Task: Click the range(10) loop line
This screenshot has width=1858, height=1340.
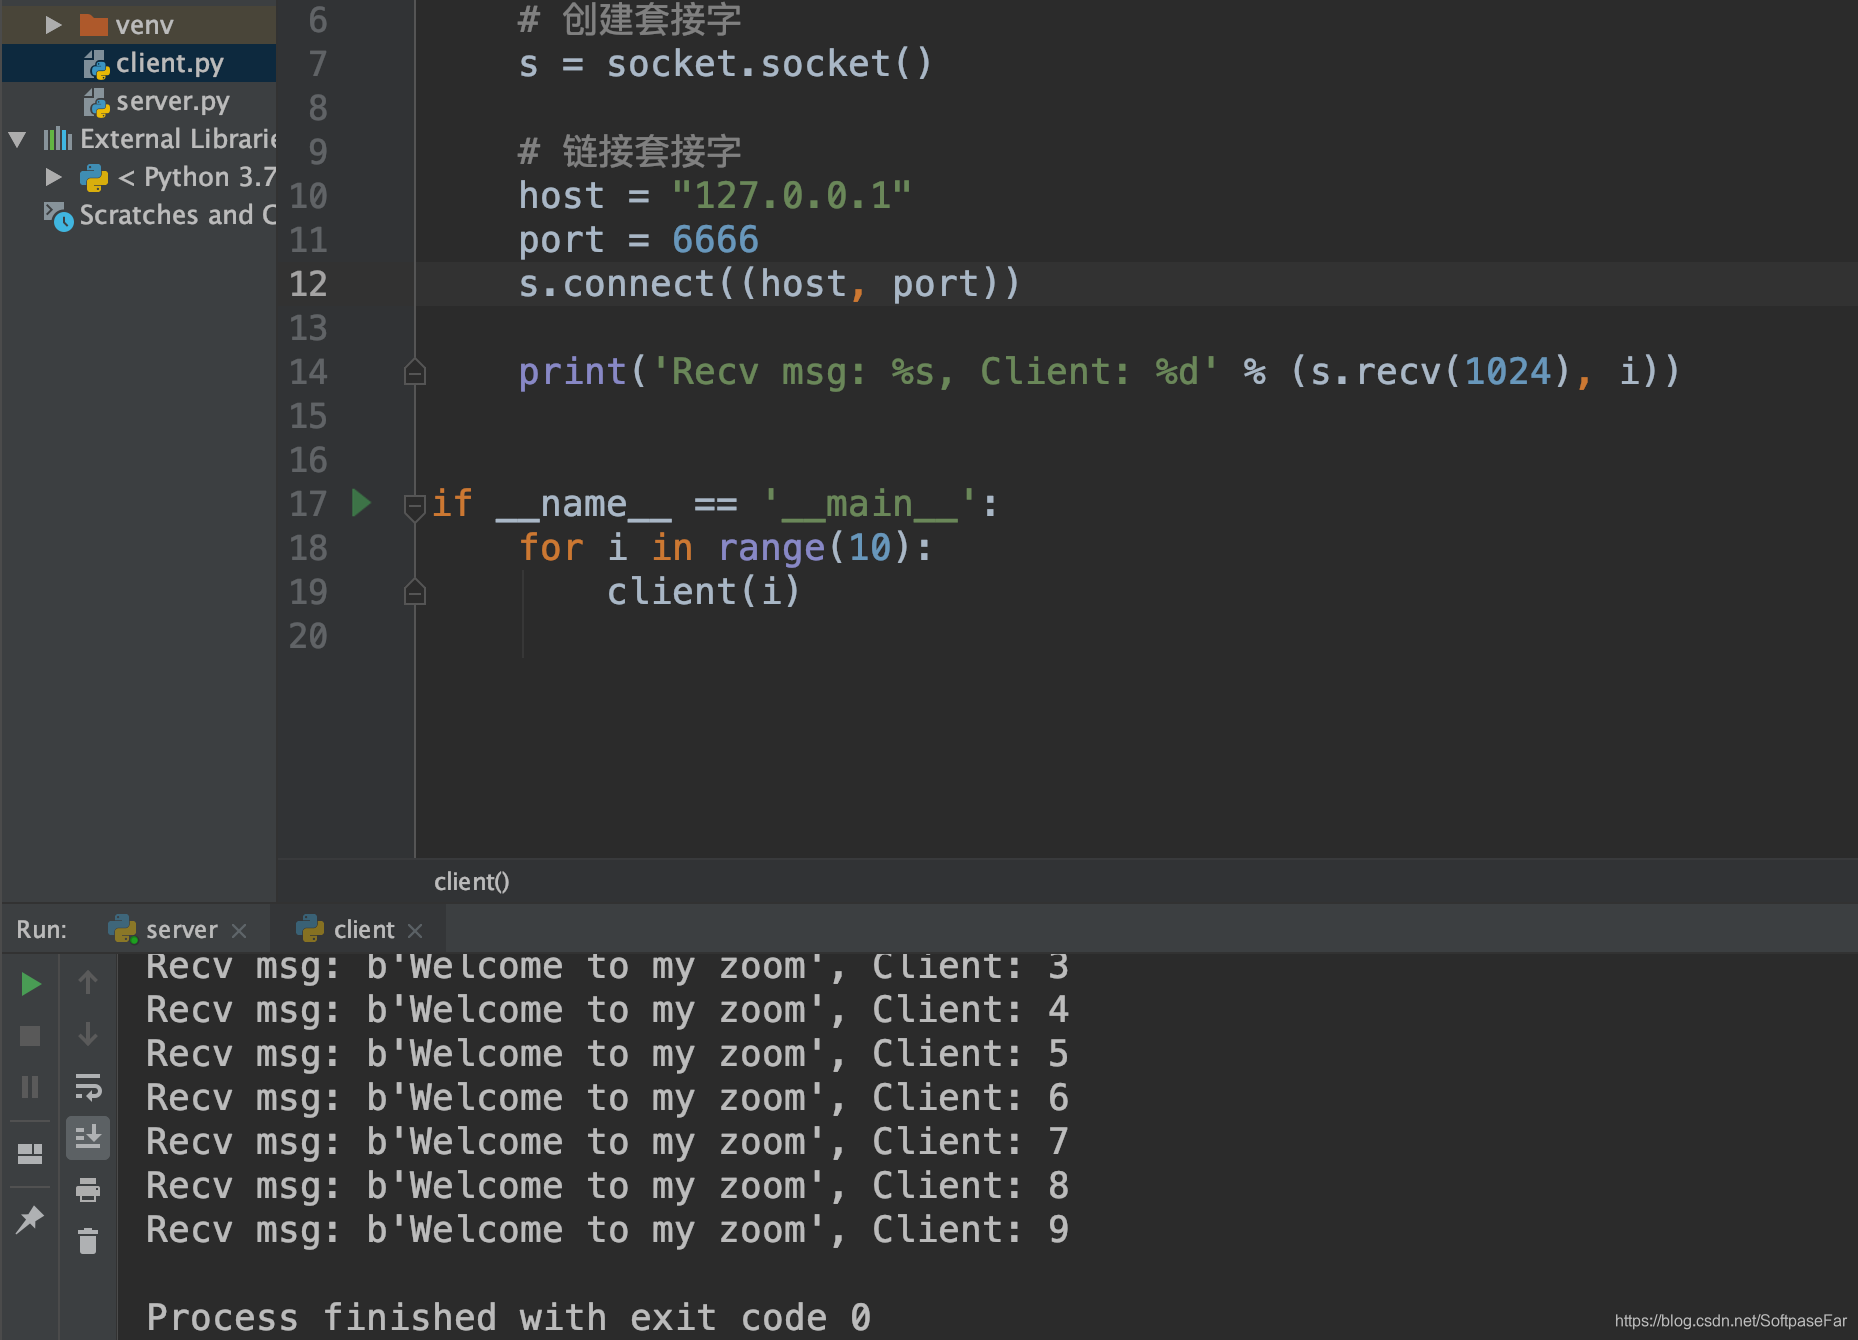Action: coord(725,548)
